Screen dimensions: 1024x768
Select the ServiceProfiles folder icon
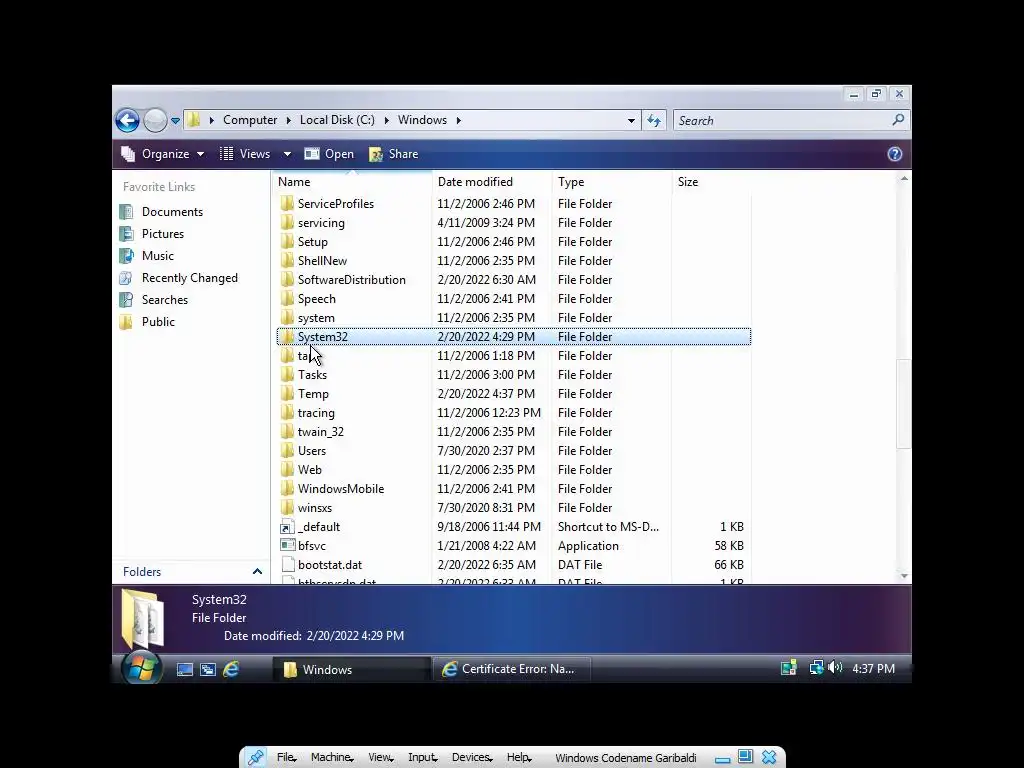tap(287, 203)
